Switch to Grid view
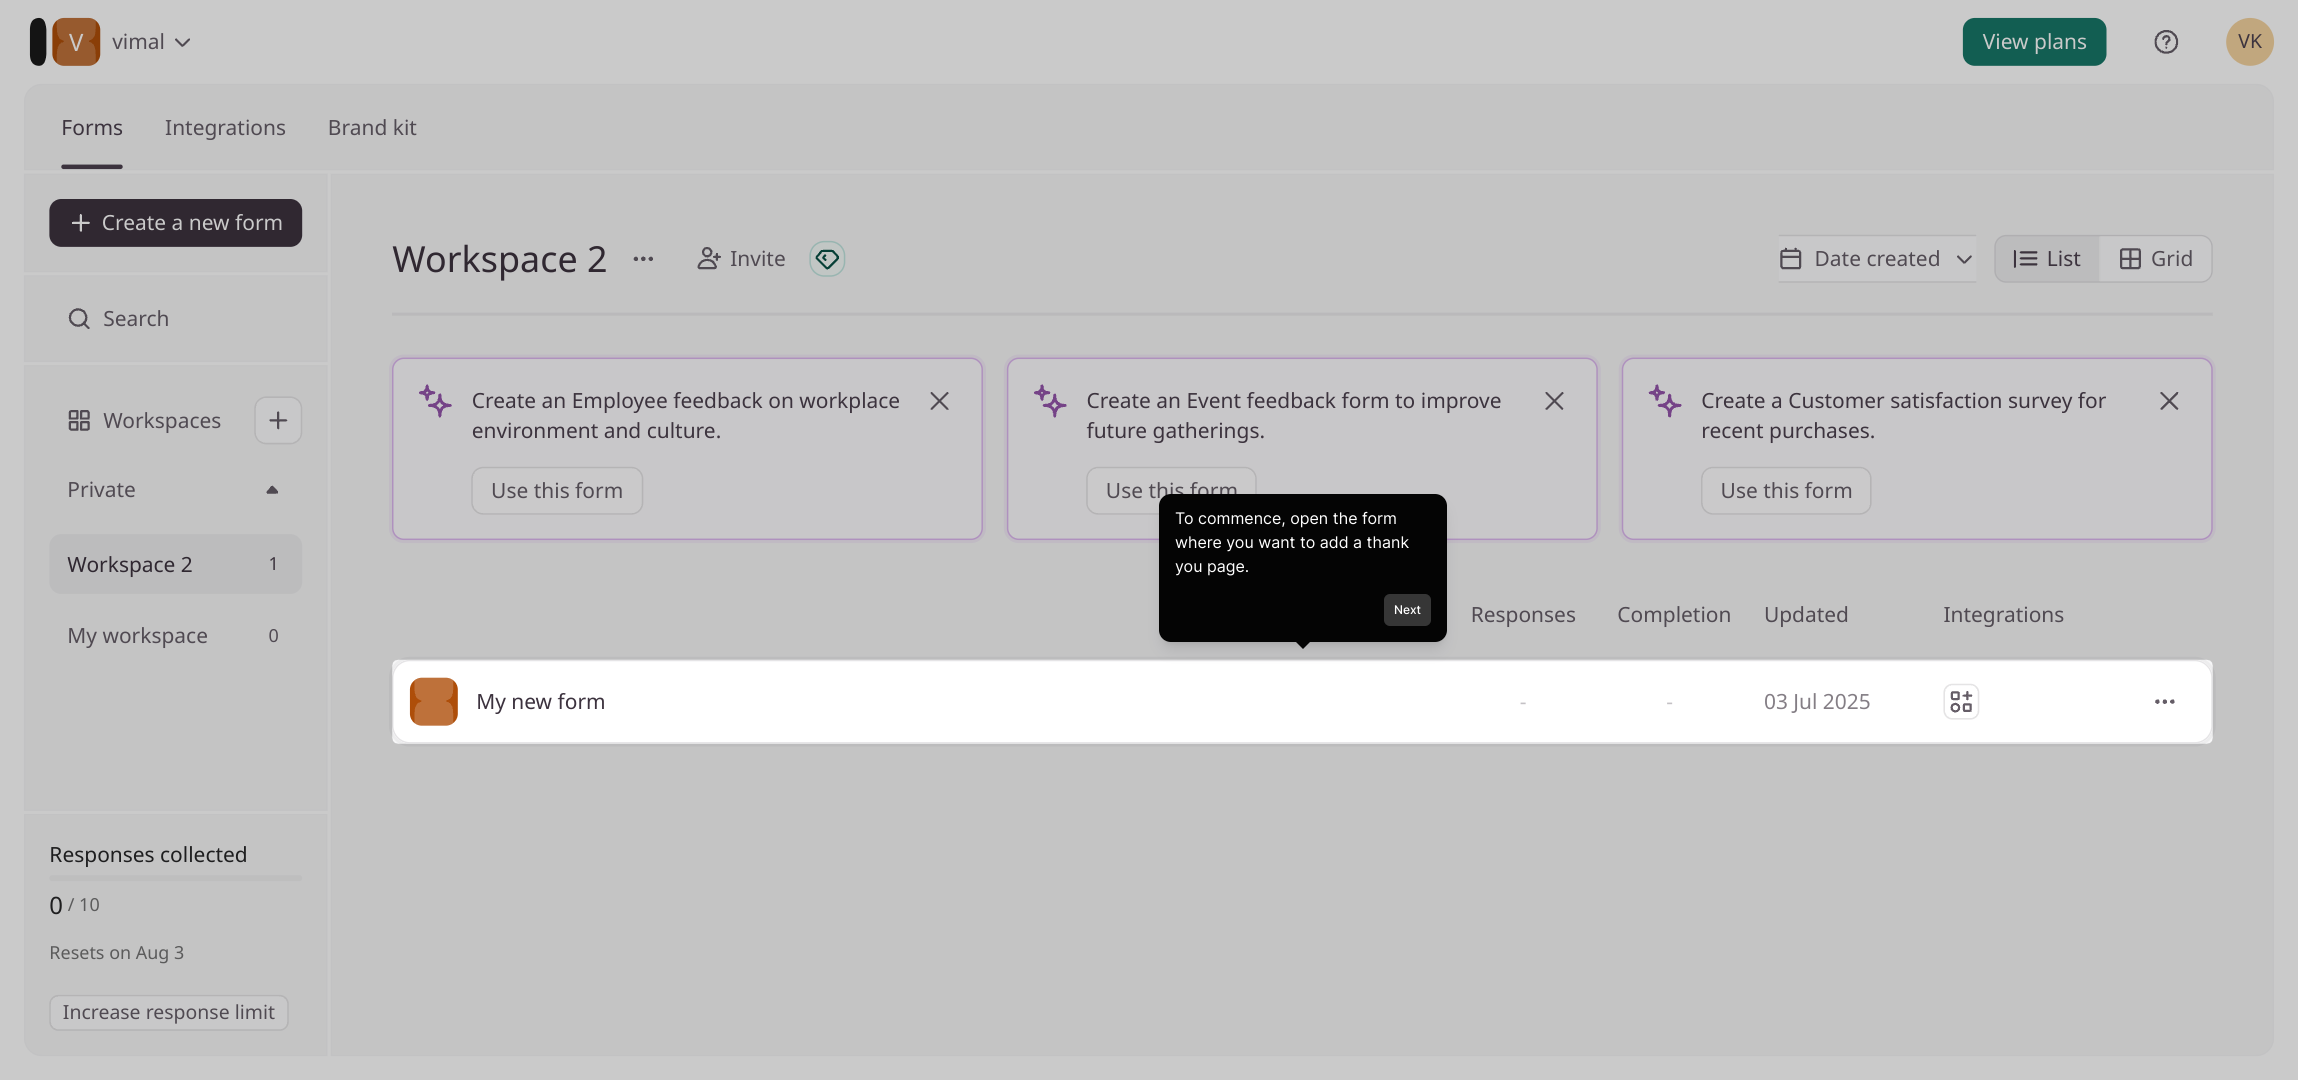The width and height of the screenshot is (2298, 1080). [2156, 259]
